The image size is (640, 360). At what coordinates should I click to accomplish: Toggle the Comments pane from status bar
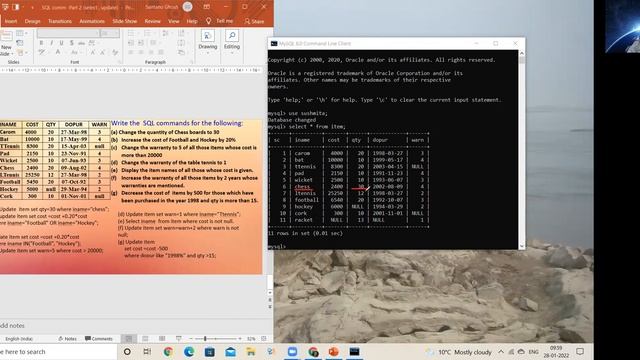(x=98, y=339)
